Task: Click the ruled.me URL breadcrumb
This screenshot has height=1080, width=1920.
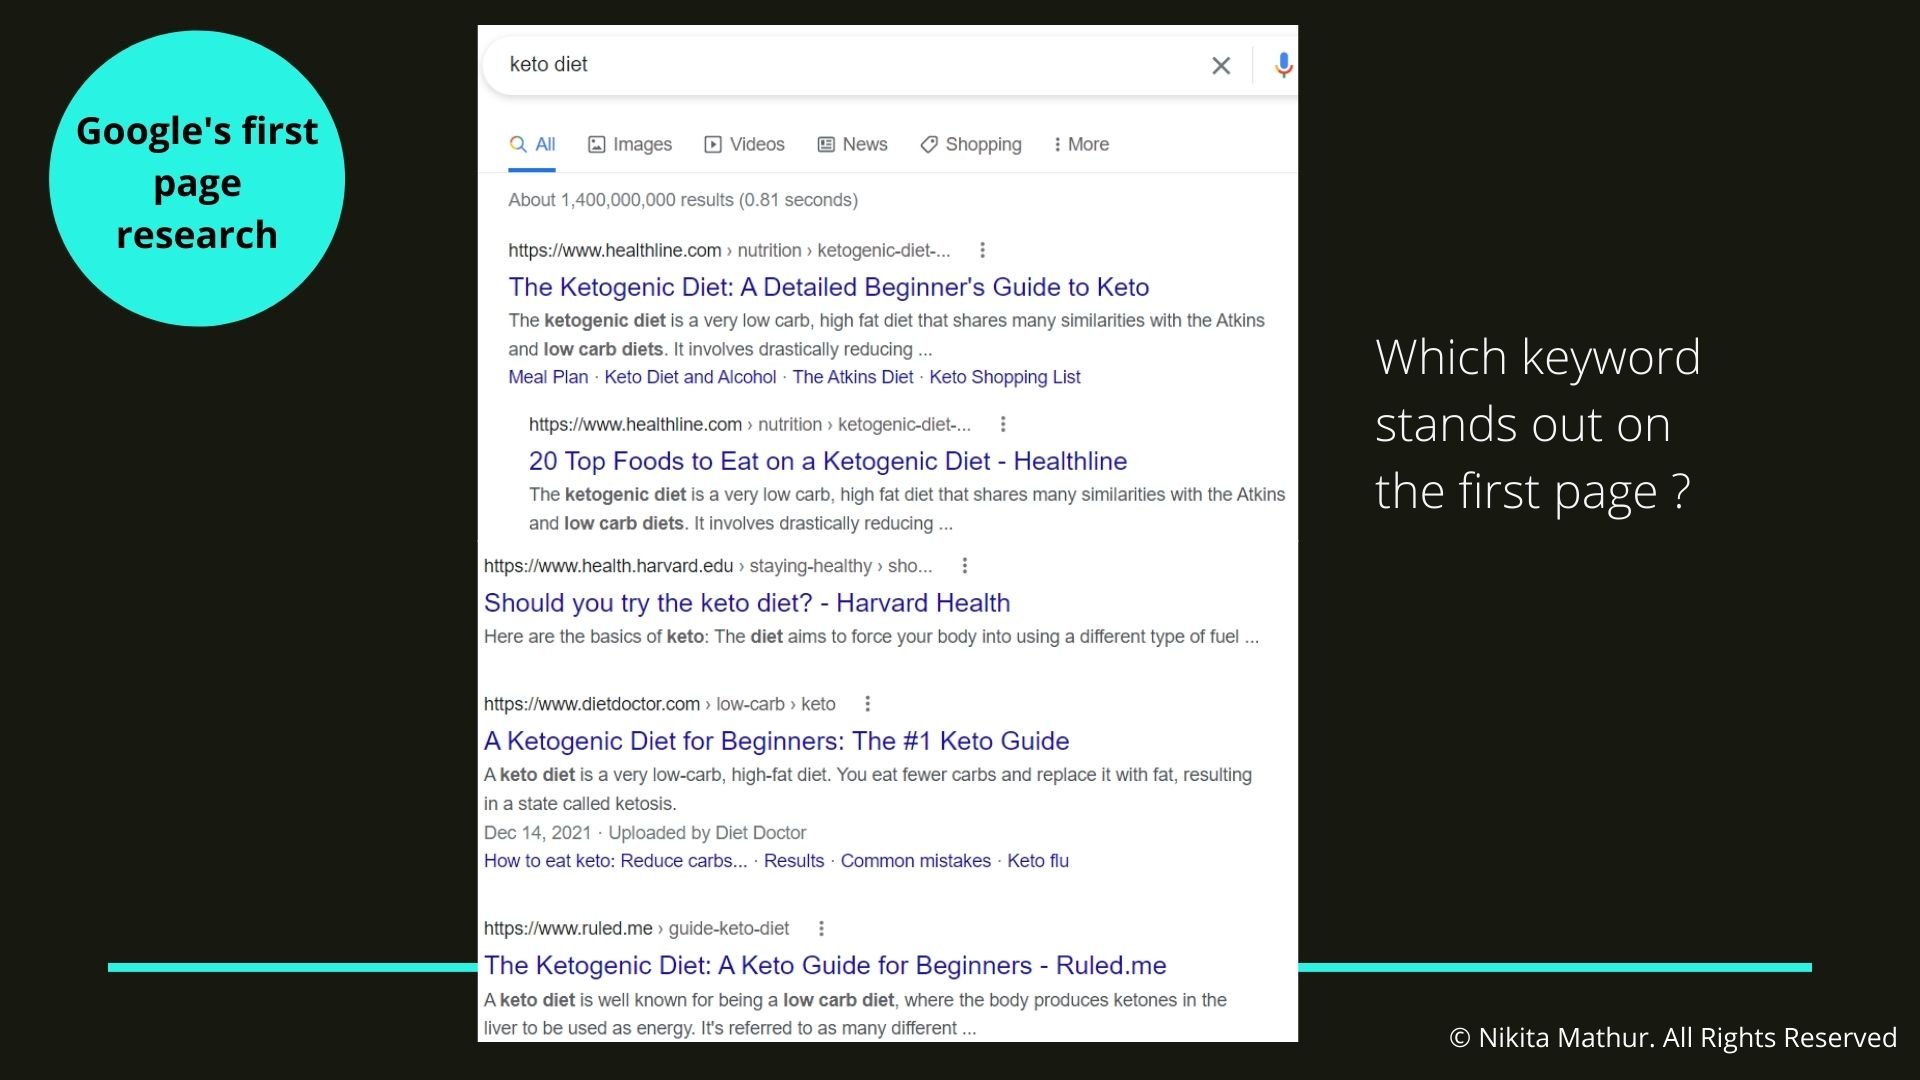Action: (637, 928)
